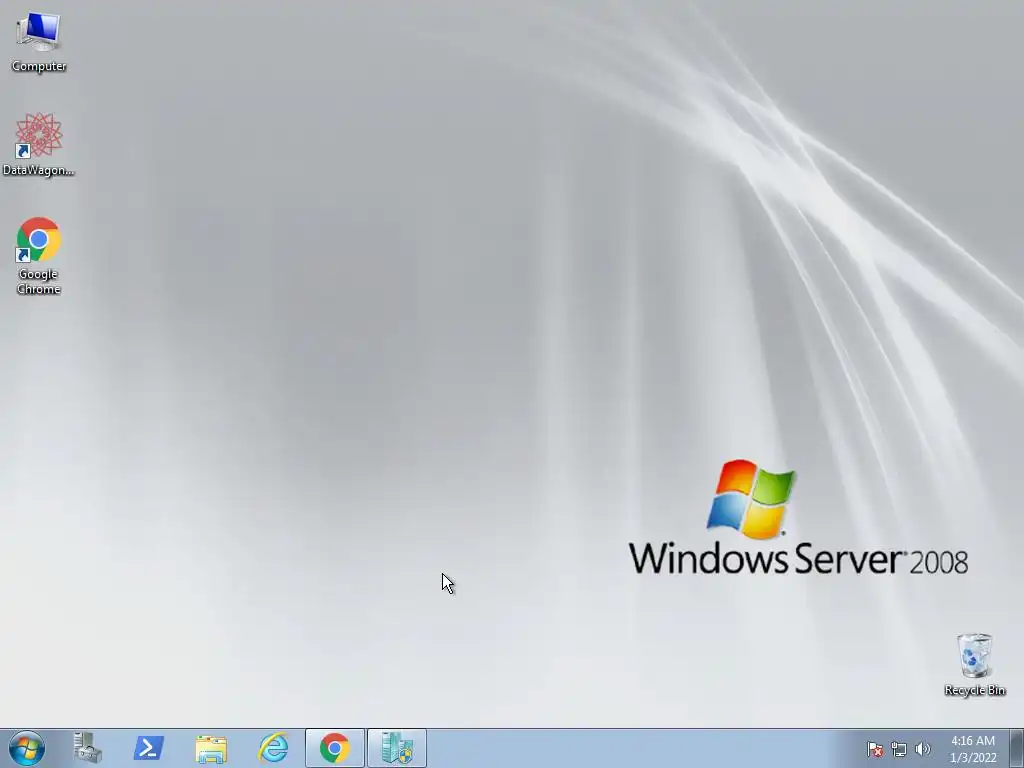1024x768 pixels.
Task: Open Server Manager from the taskbar
Action: [87, 748]
